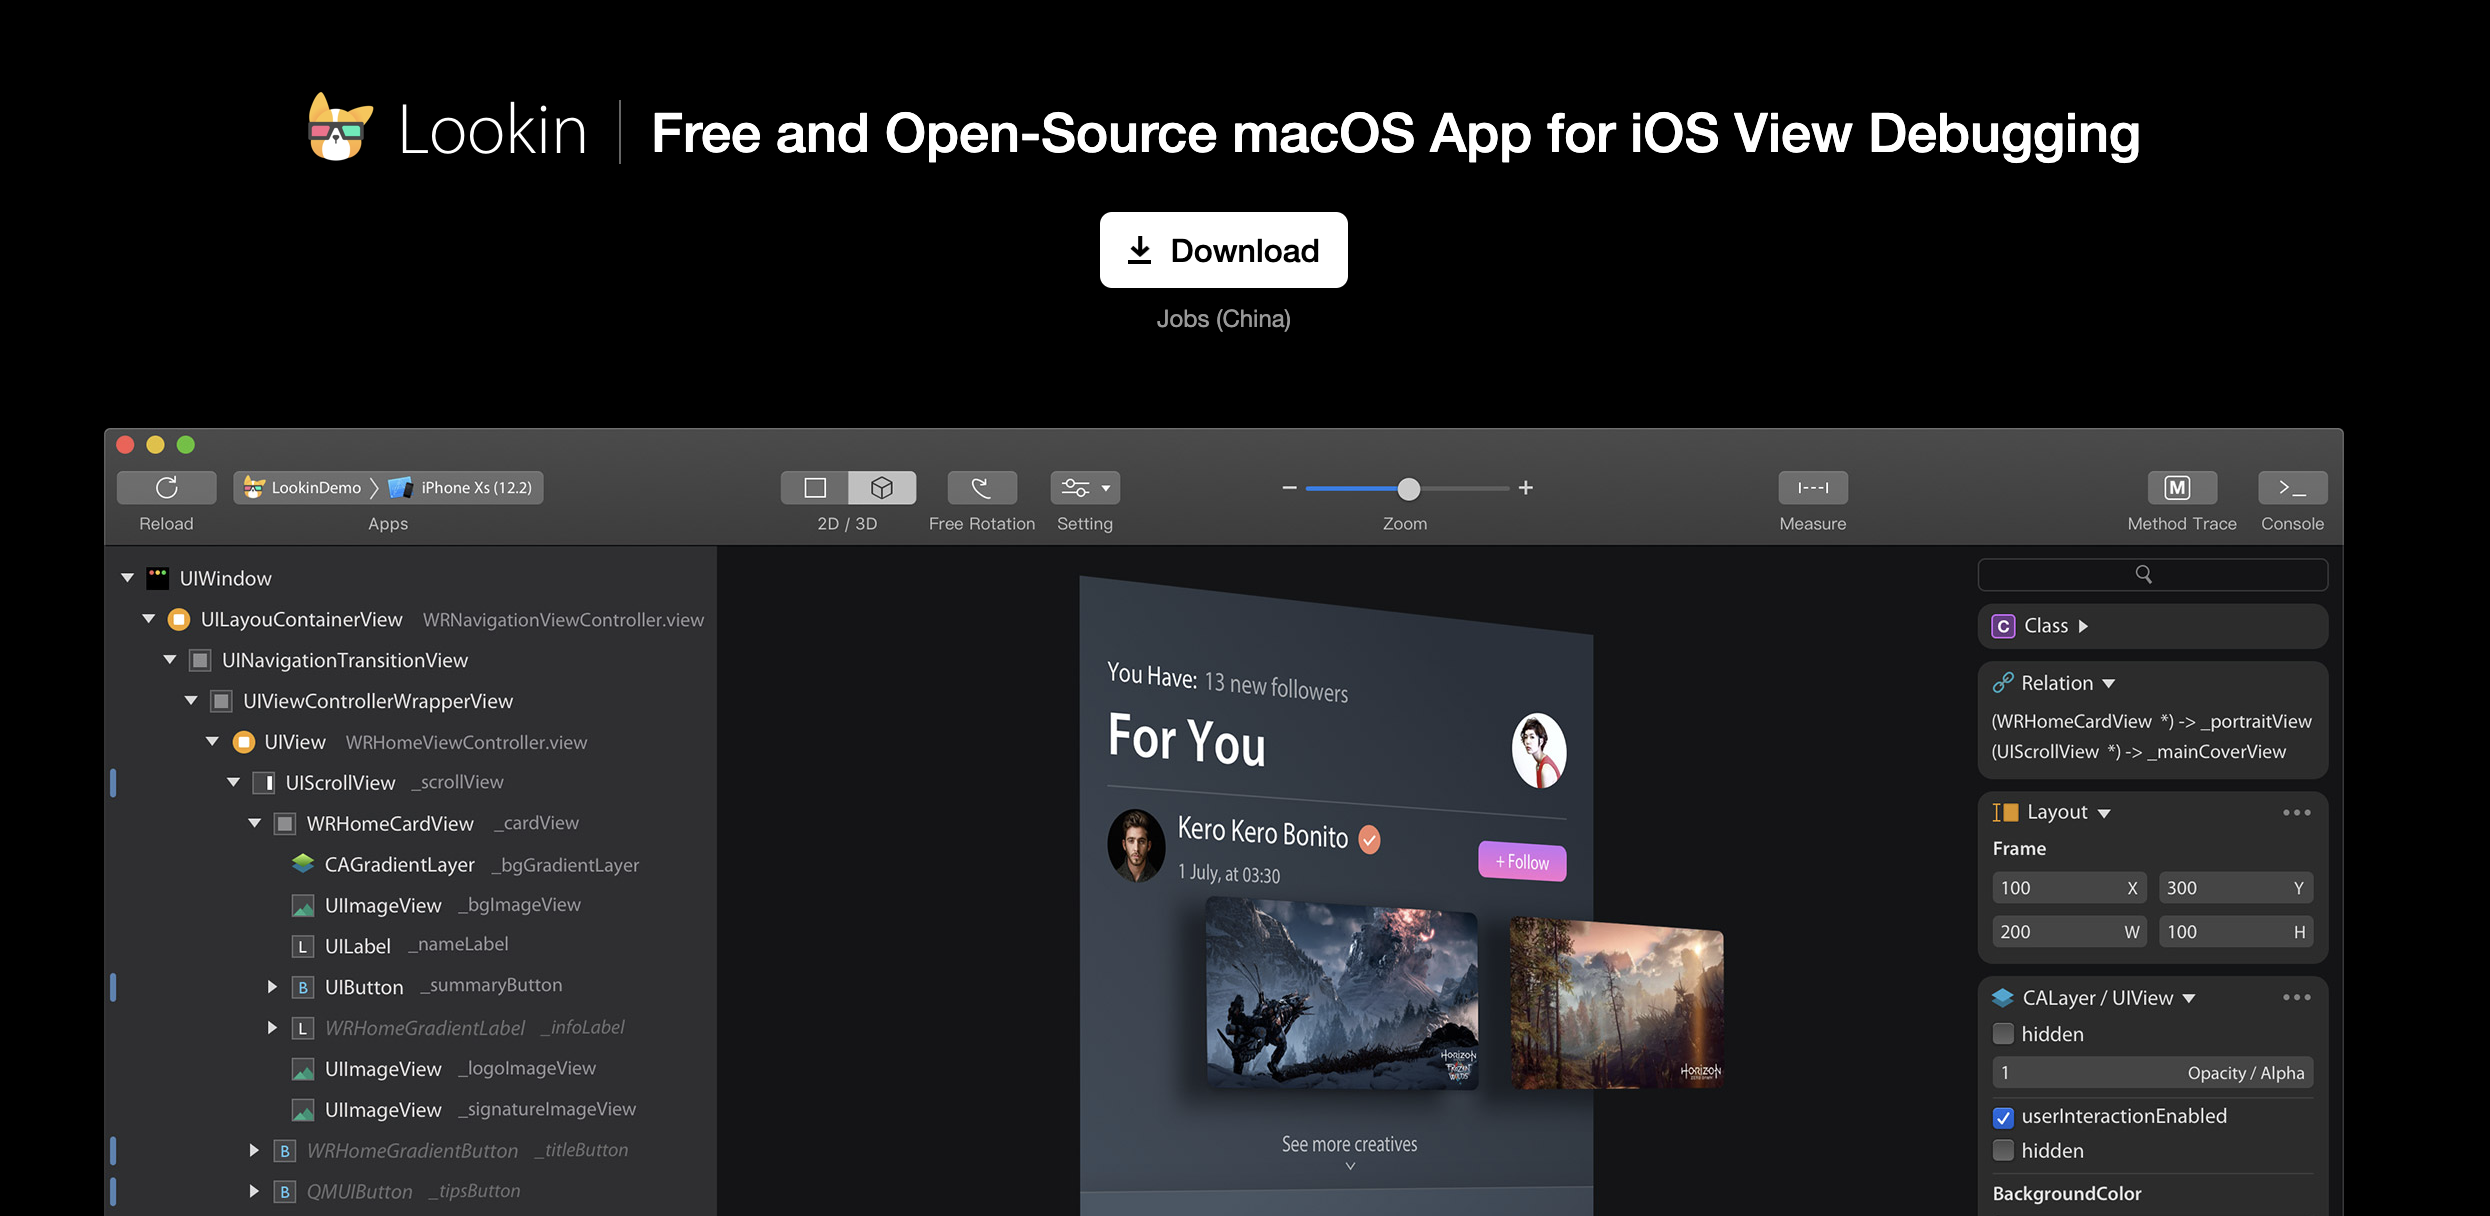Open the Console tool
The image size is (2490, 1216).
[x=2292, y=487]
